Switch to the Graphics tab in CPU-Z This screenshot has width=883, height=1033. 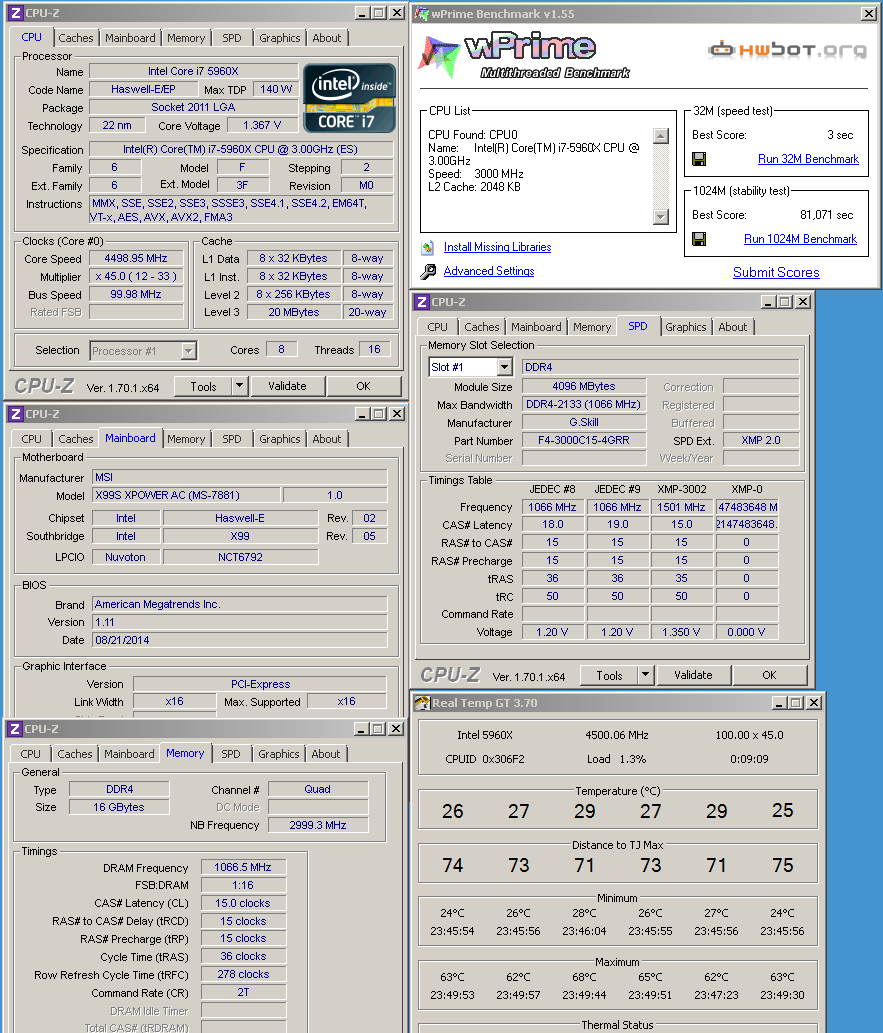pos(279,37)
